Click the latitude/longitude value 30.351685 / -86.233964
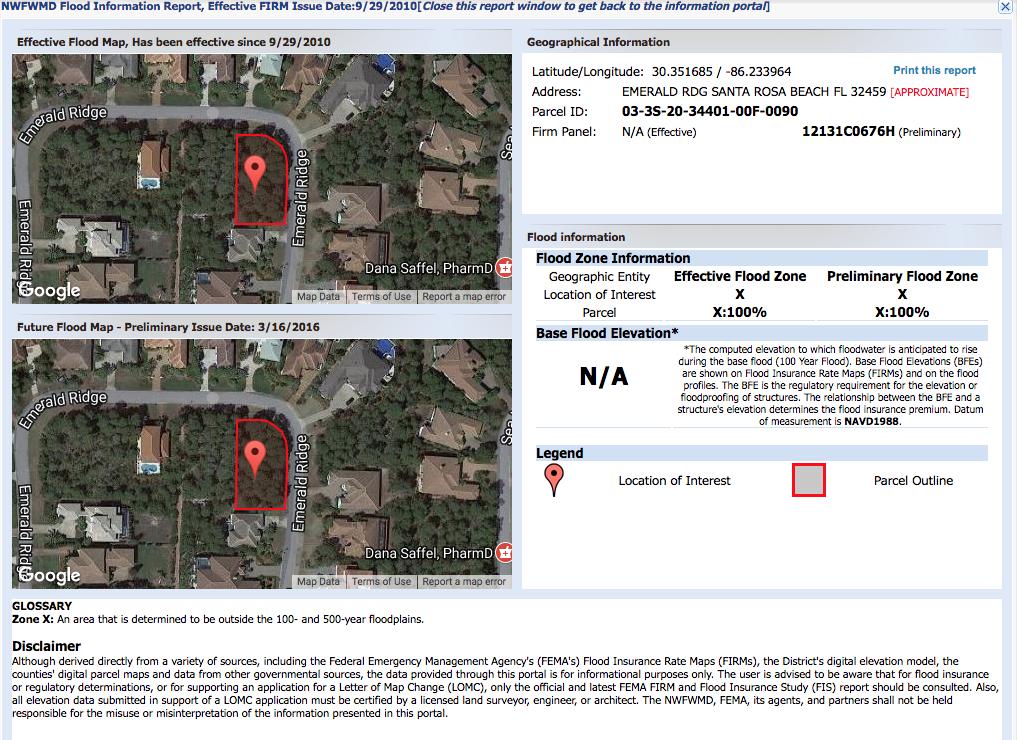Viewport: 1017px width, 740px height. click(x=721, y=71)
